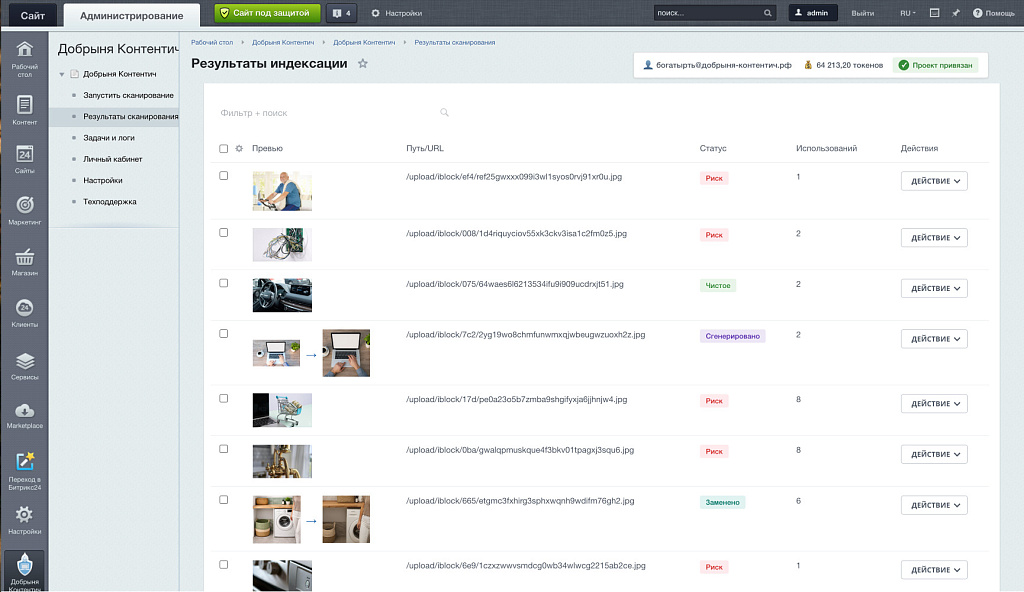Select checkbox for the Чистое status row
This screenshot has width=1024, height=592.
pyautogui.click(x=224, y=283)
